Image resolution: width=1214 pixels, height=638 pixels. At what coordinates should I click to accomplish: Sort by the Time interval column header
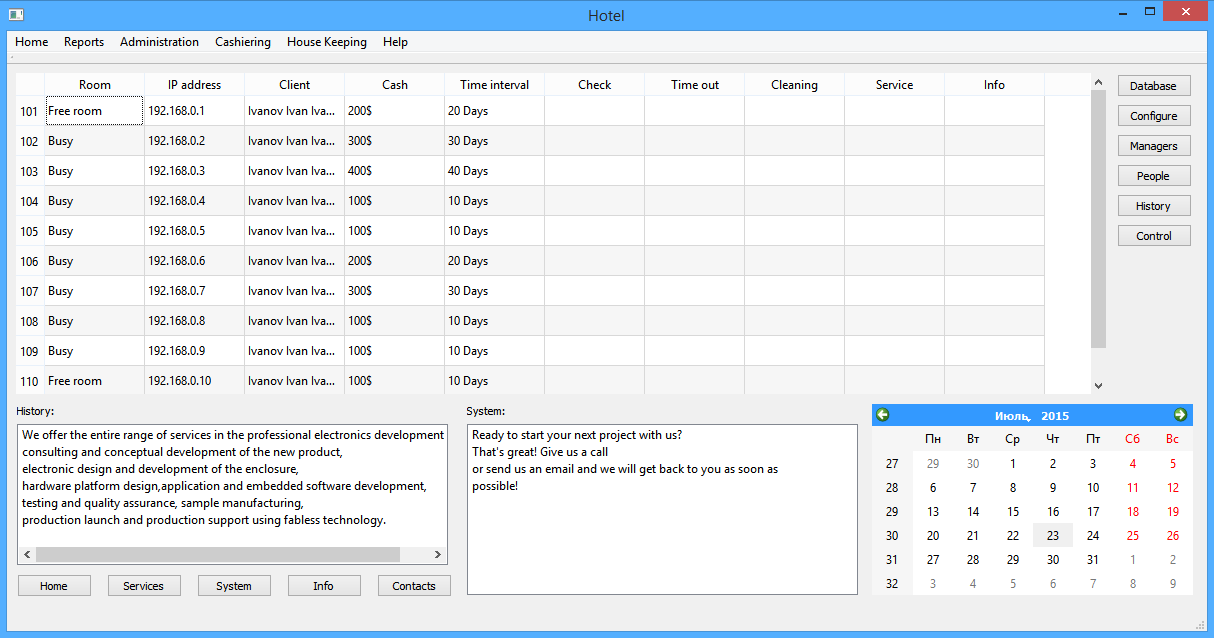click(x=494, y=85)
